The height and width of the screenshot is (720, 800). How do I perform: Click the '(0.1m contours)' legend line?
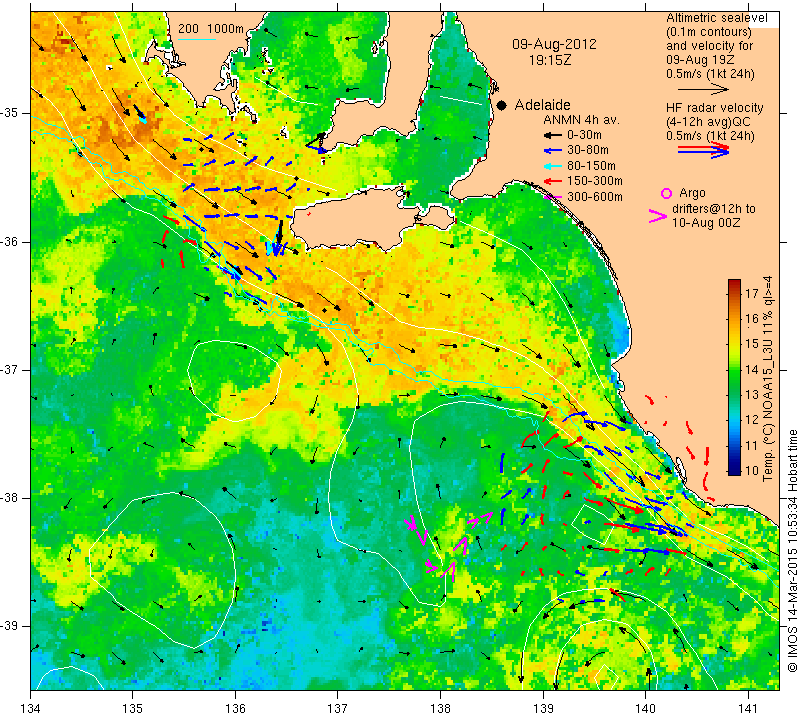pyautogui.click(x=709, y=32)
